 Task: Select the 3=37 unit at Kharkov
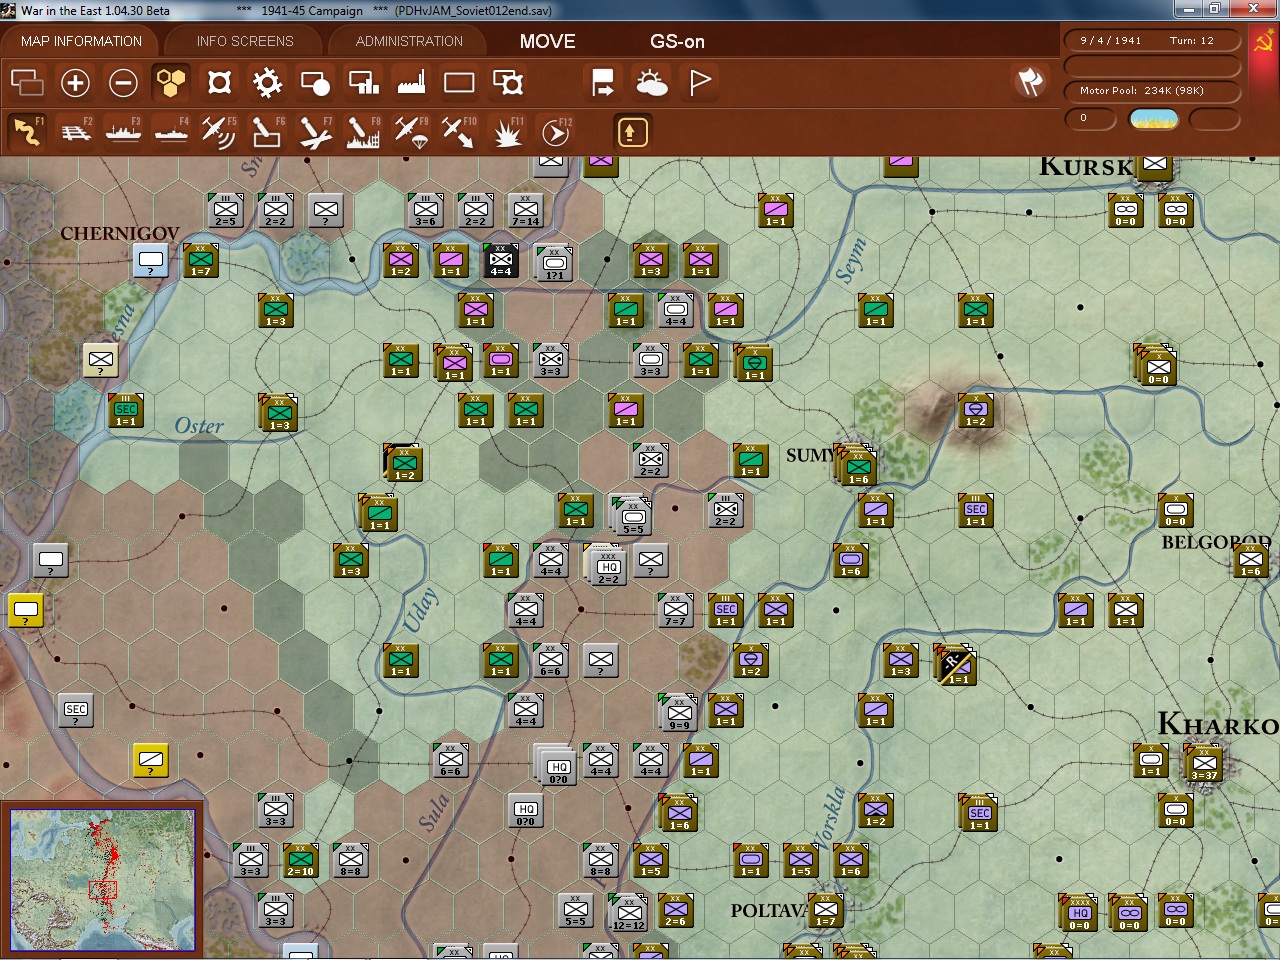point(1204,765)
